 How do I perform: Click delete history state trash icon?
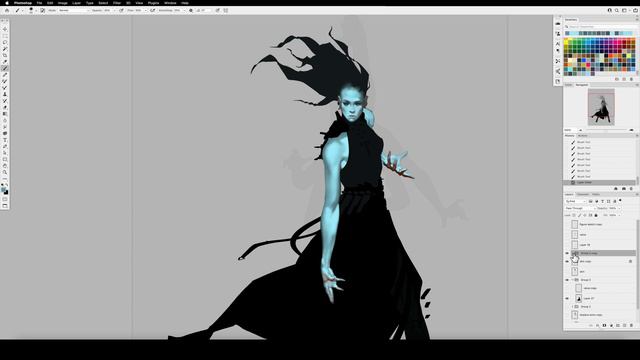[x=631, y=189]
